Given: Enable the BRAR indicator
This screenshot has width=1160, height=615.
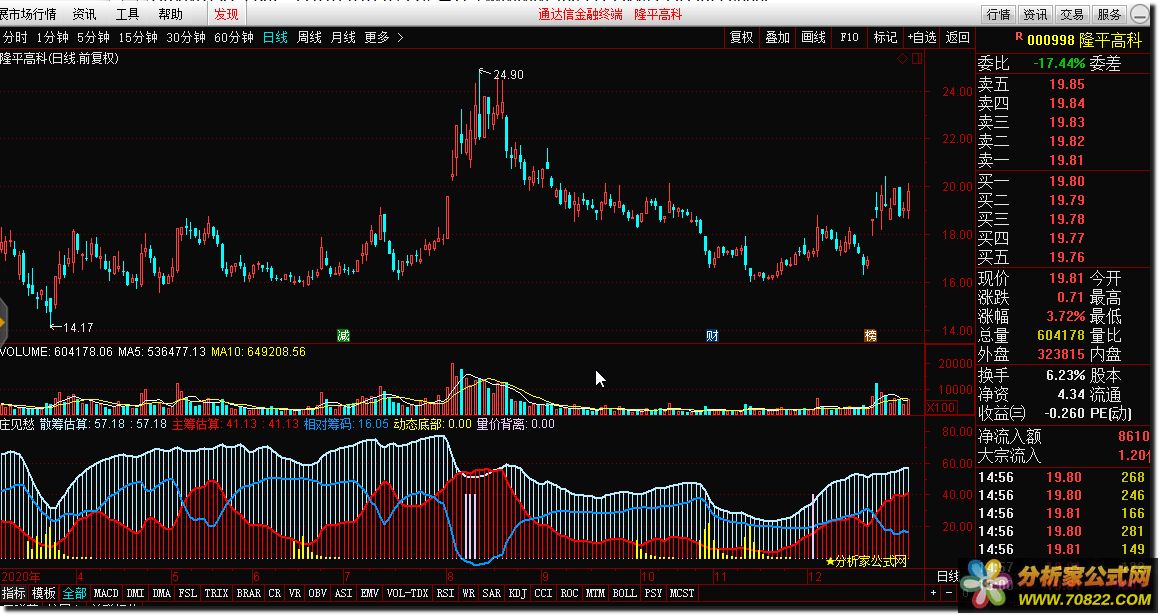Looking at the screenshot, I should click(249, 593).
